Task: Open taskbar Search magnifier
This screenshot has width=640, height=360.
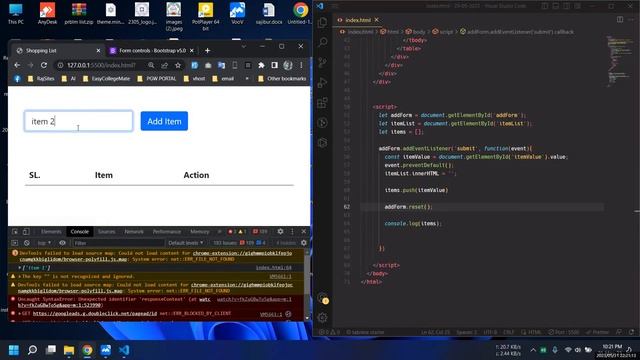Action: point(32,350)
